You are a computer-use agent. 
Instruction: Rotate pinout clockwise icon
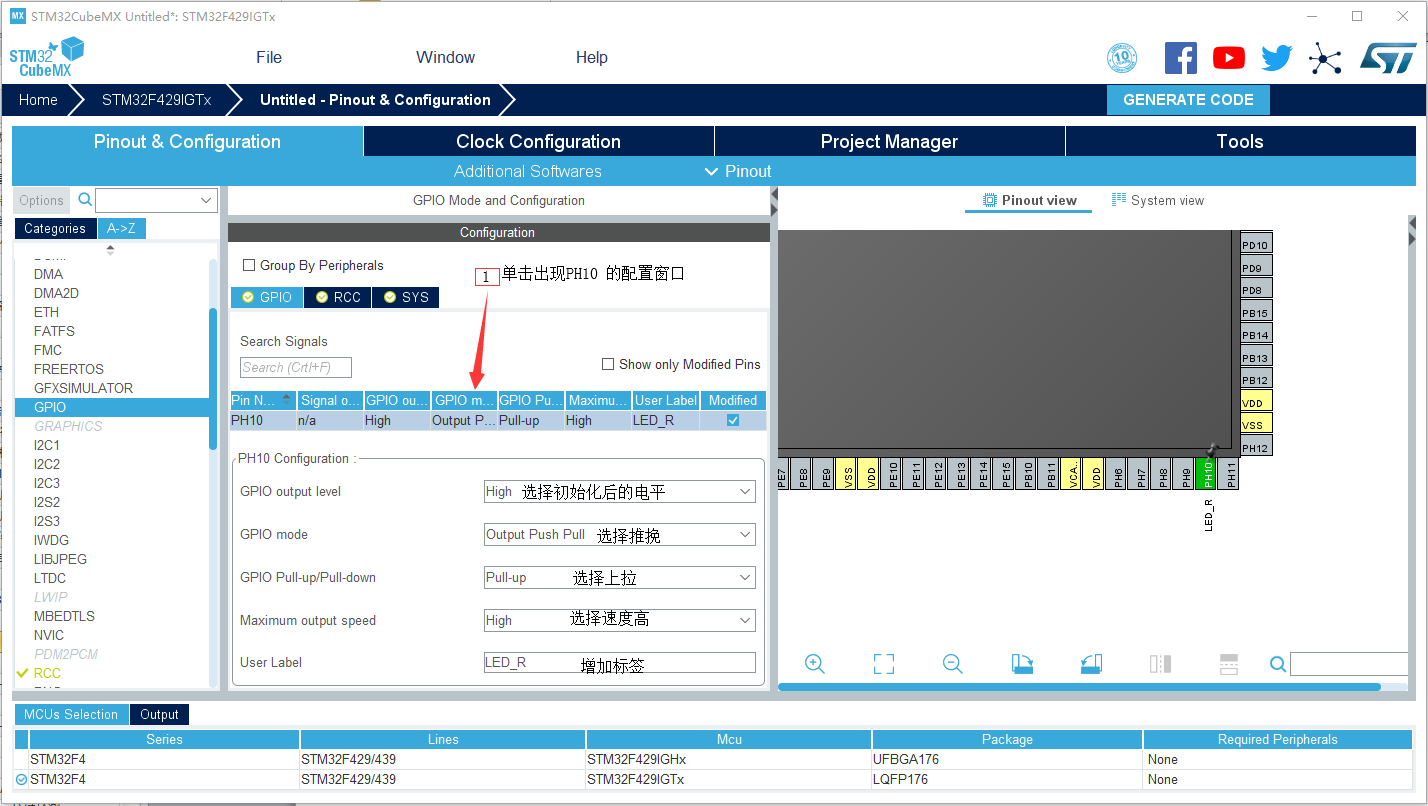pos(1022,664)
